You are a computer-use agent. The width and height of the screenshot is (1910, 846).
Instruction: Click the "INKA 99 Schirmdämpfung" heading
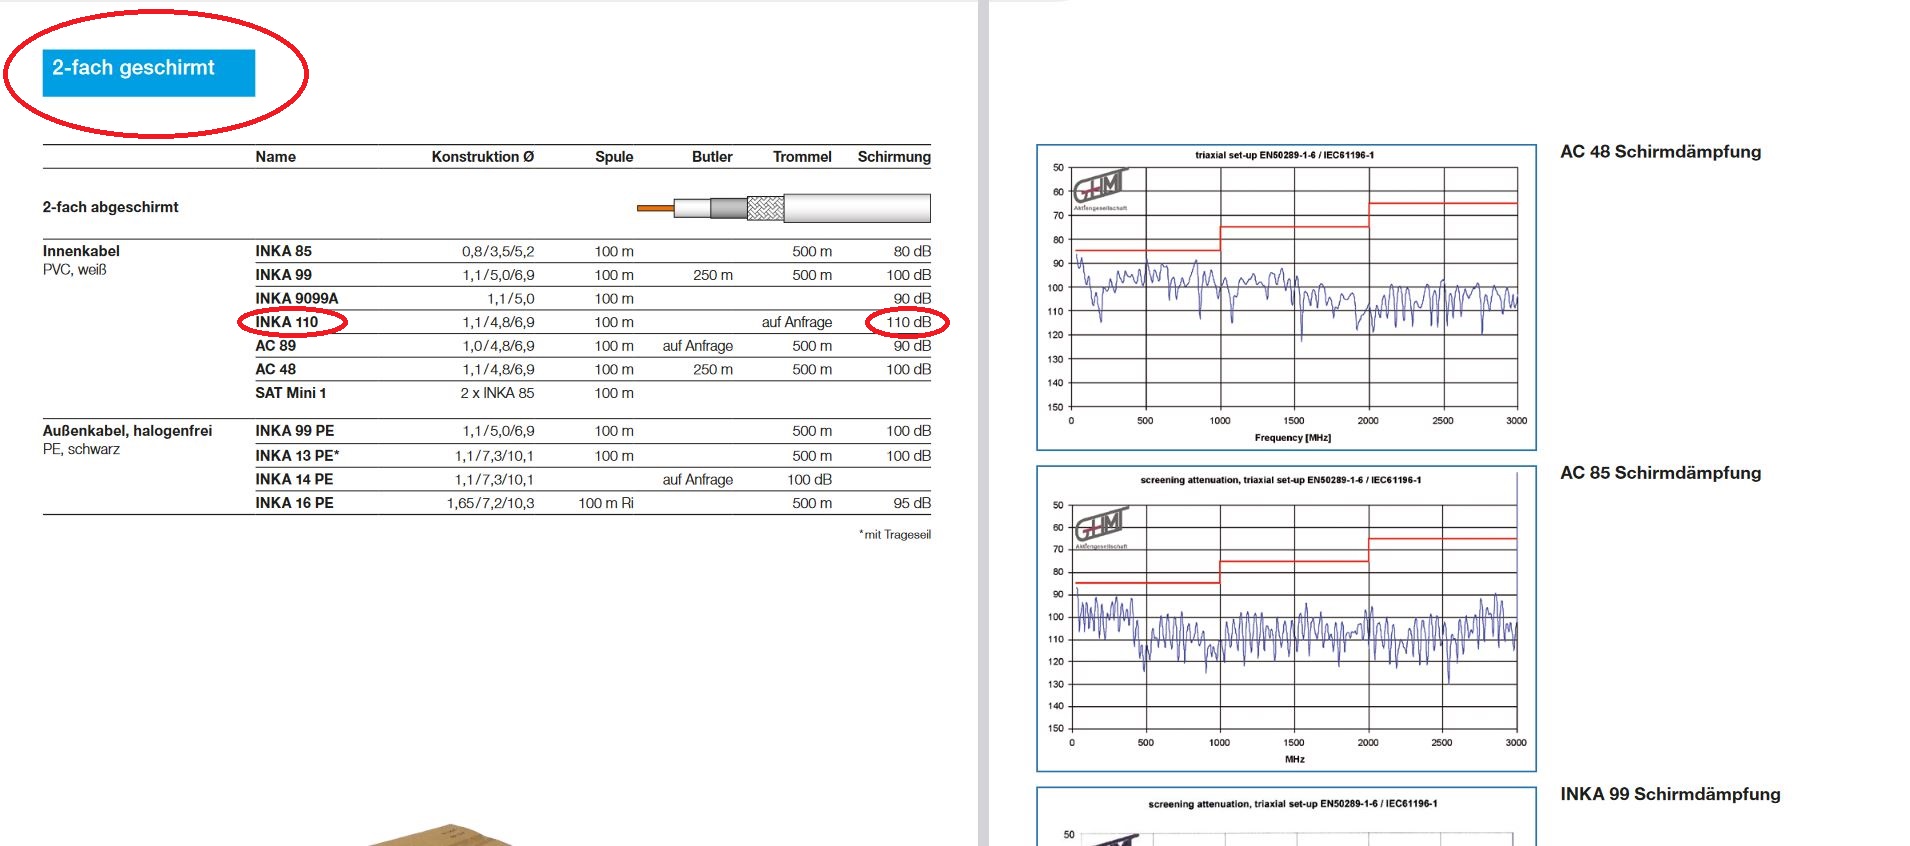point(1670,794)
